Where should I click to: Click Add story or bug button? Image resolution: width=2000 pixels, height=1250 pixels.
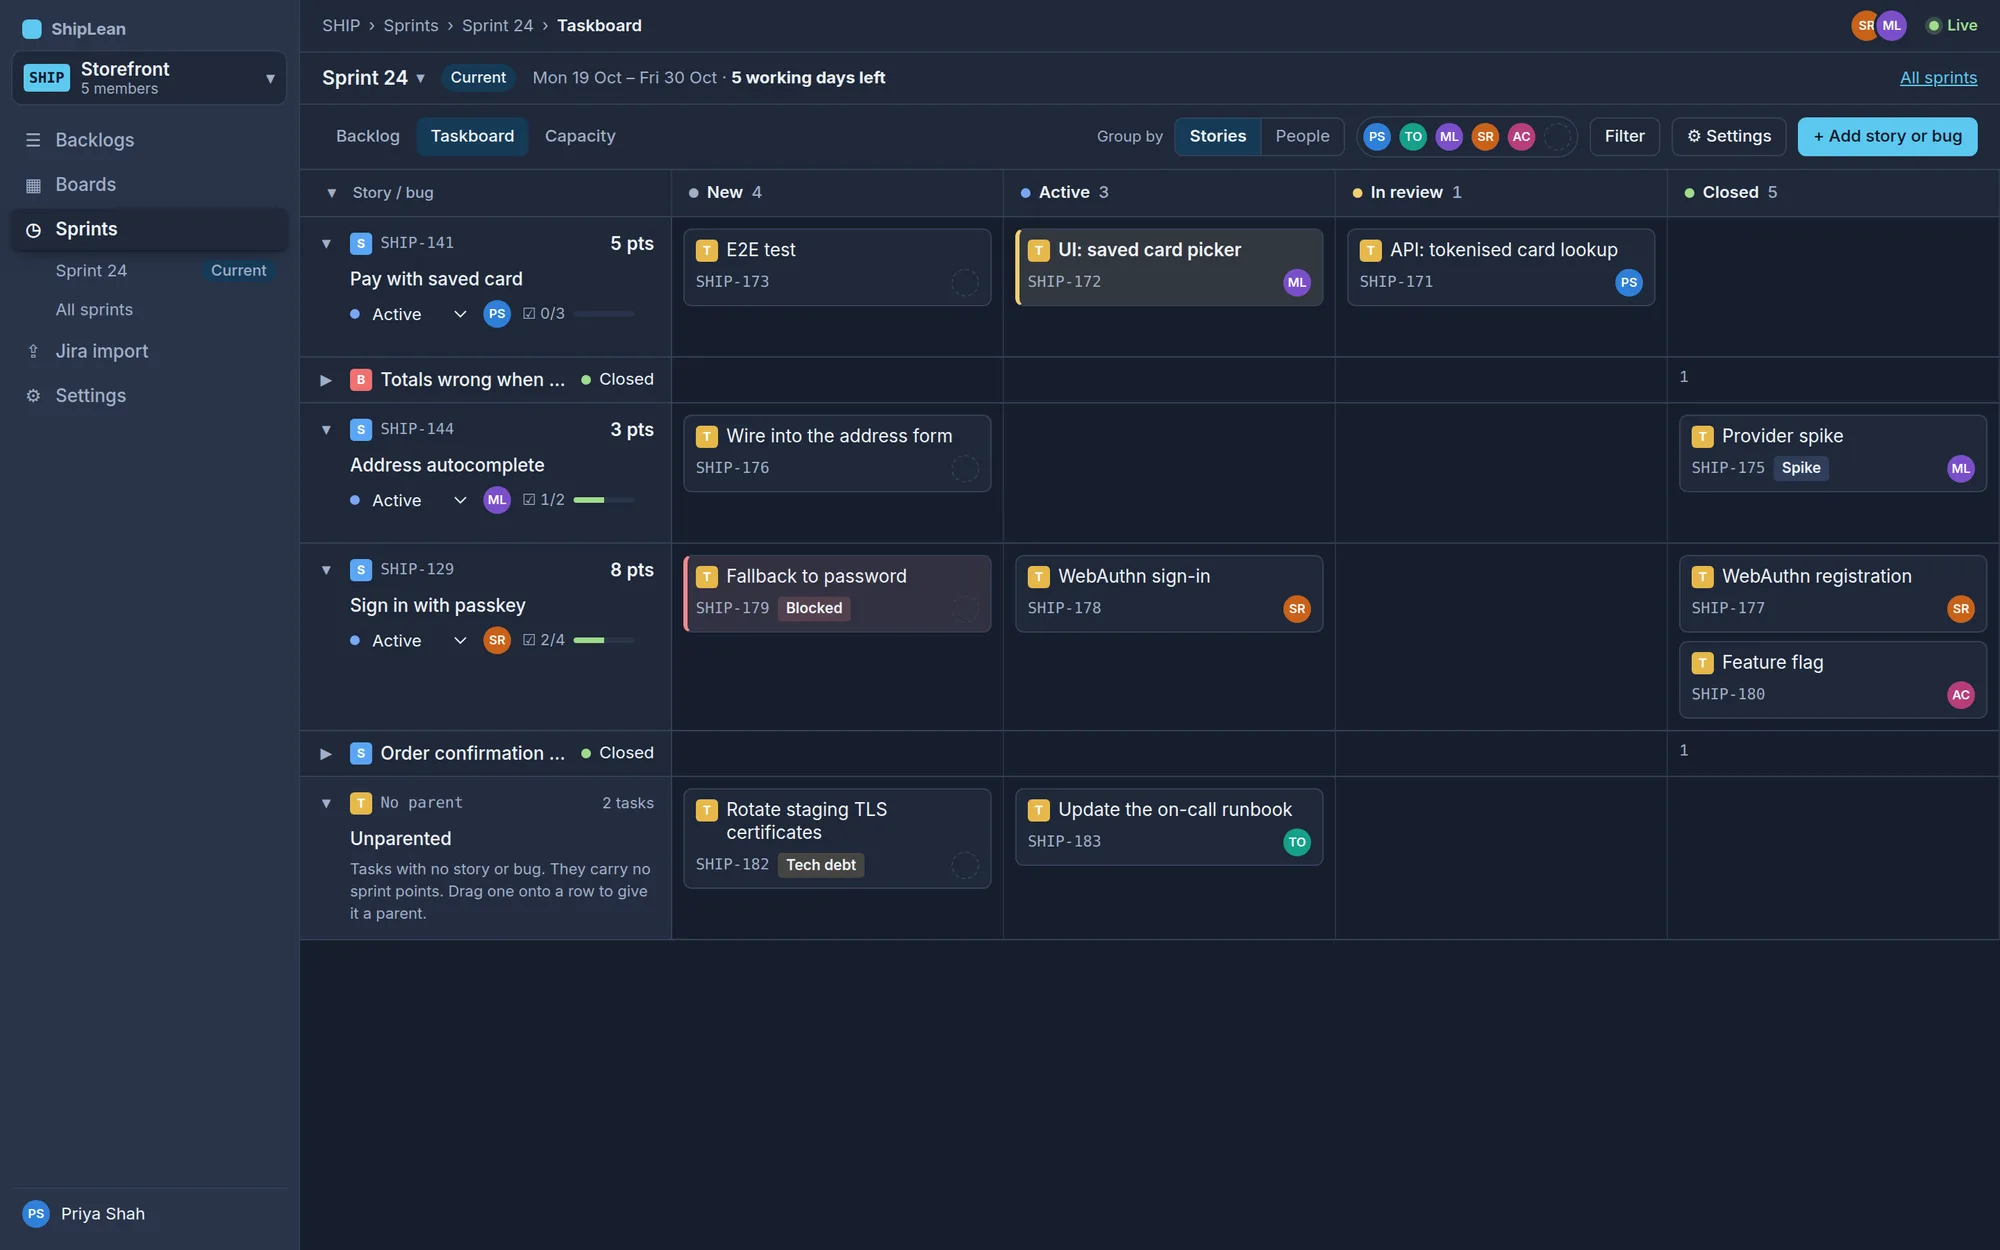point(1887,136)
